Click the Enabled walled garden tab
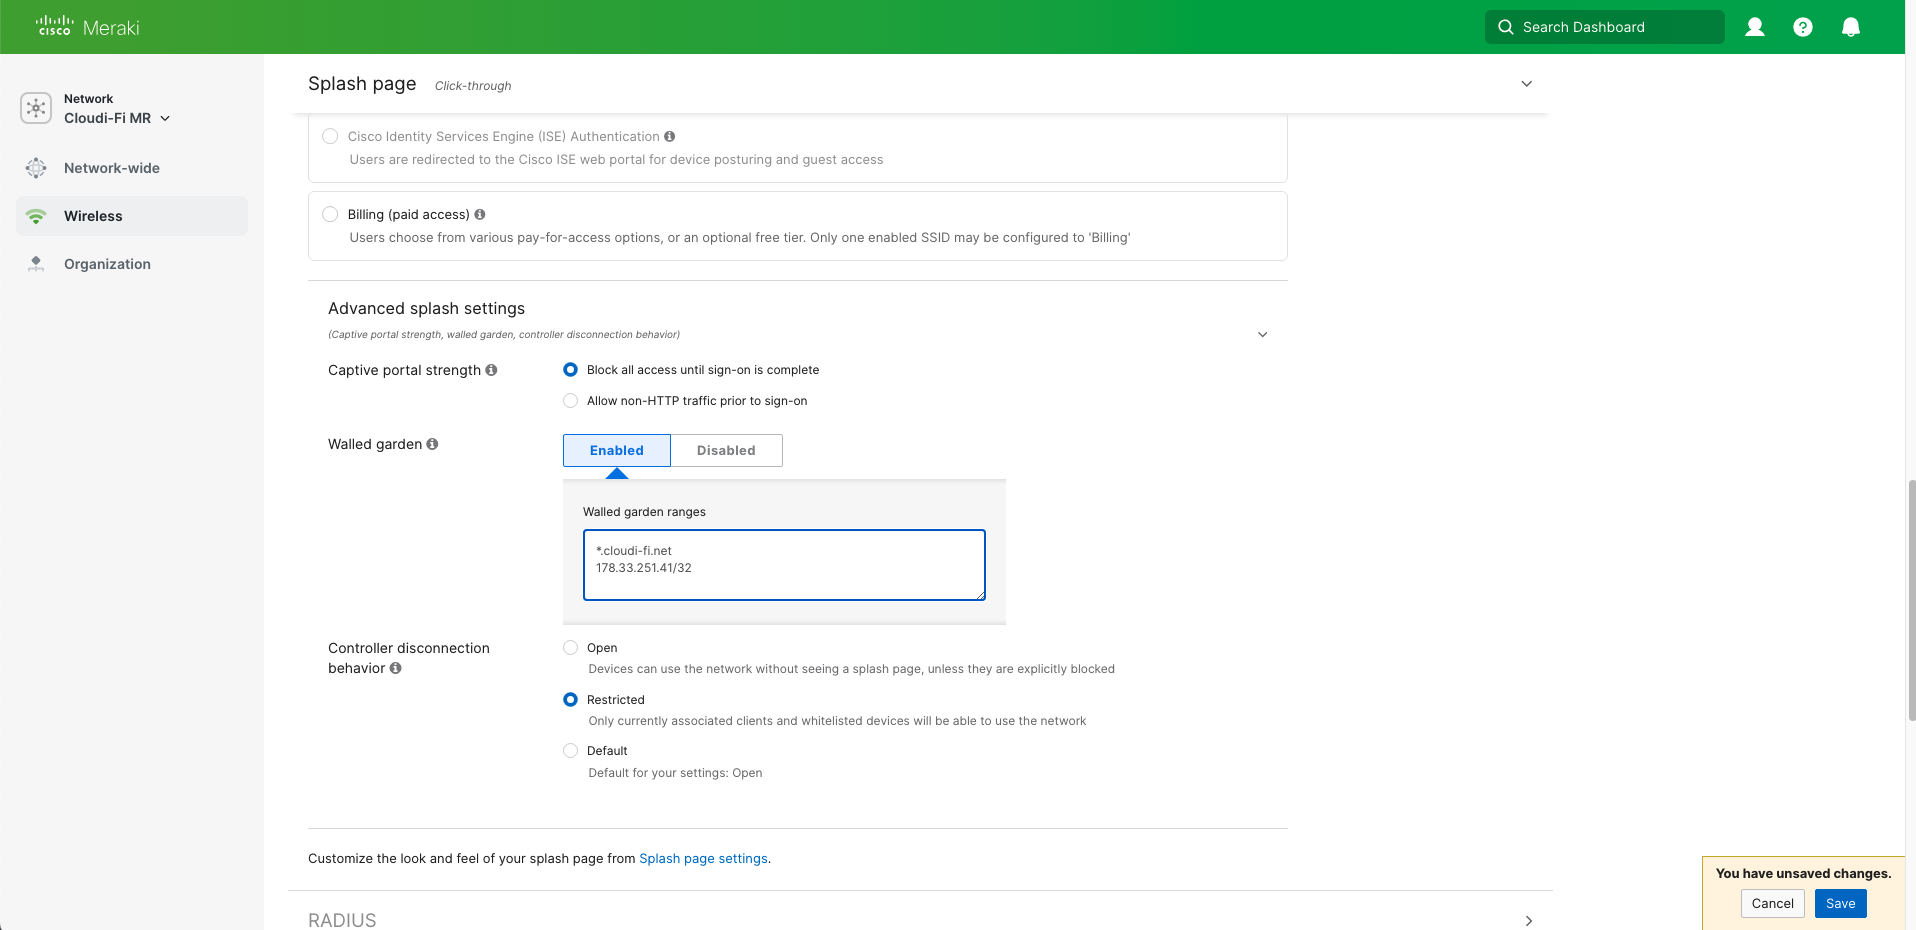 click(x=616, y=450)
